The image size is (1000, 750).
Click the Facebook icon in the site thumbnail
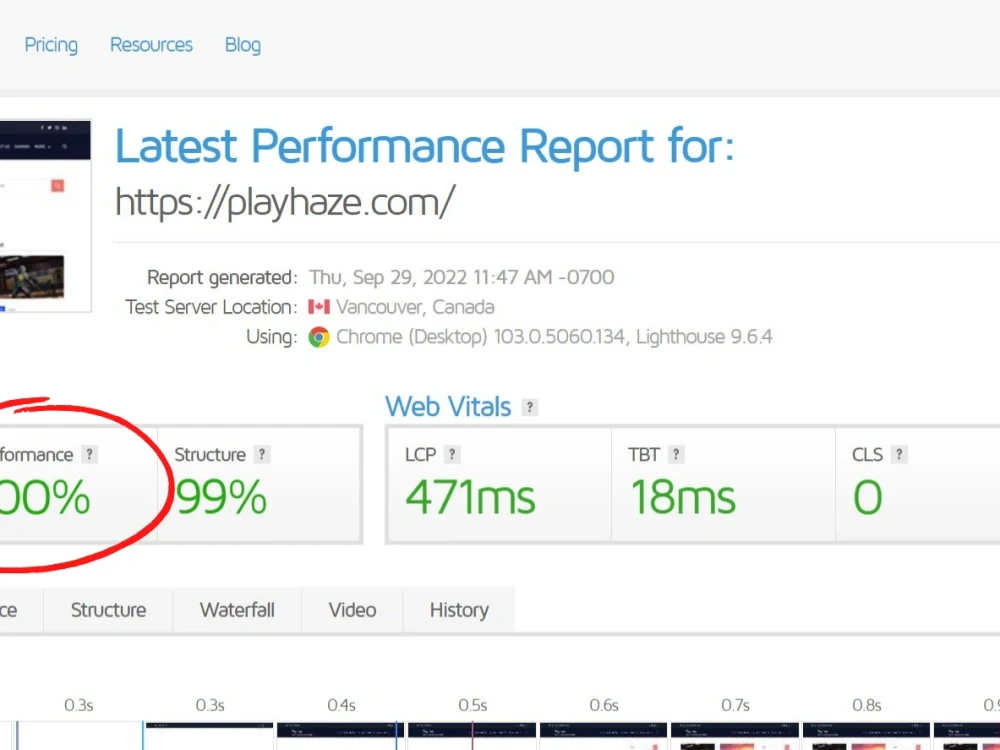point(41,127)
